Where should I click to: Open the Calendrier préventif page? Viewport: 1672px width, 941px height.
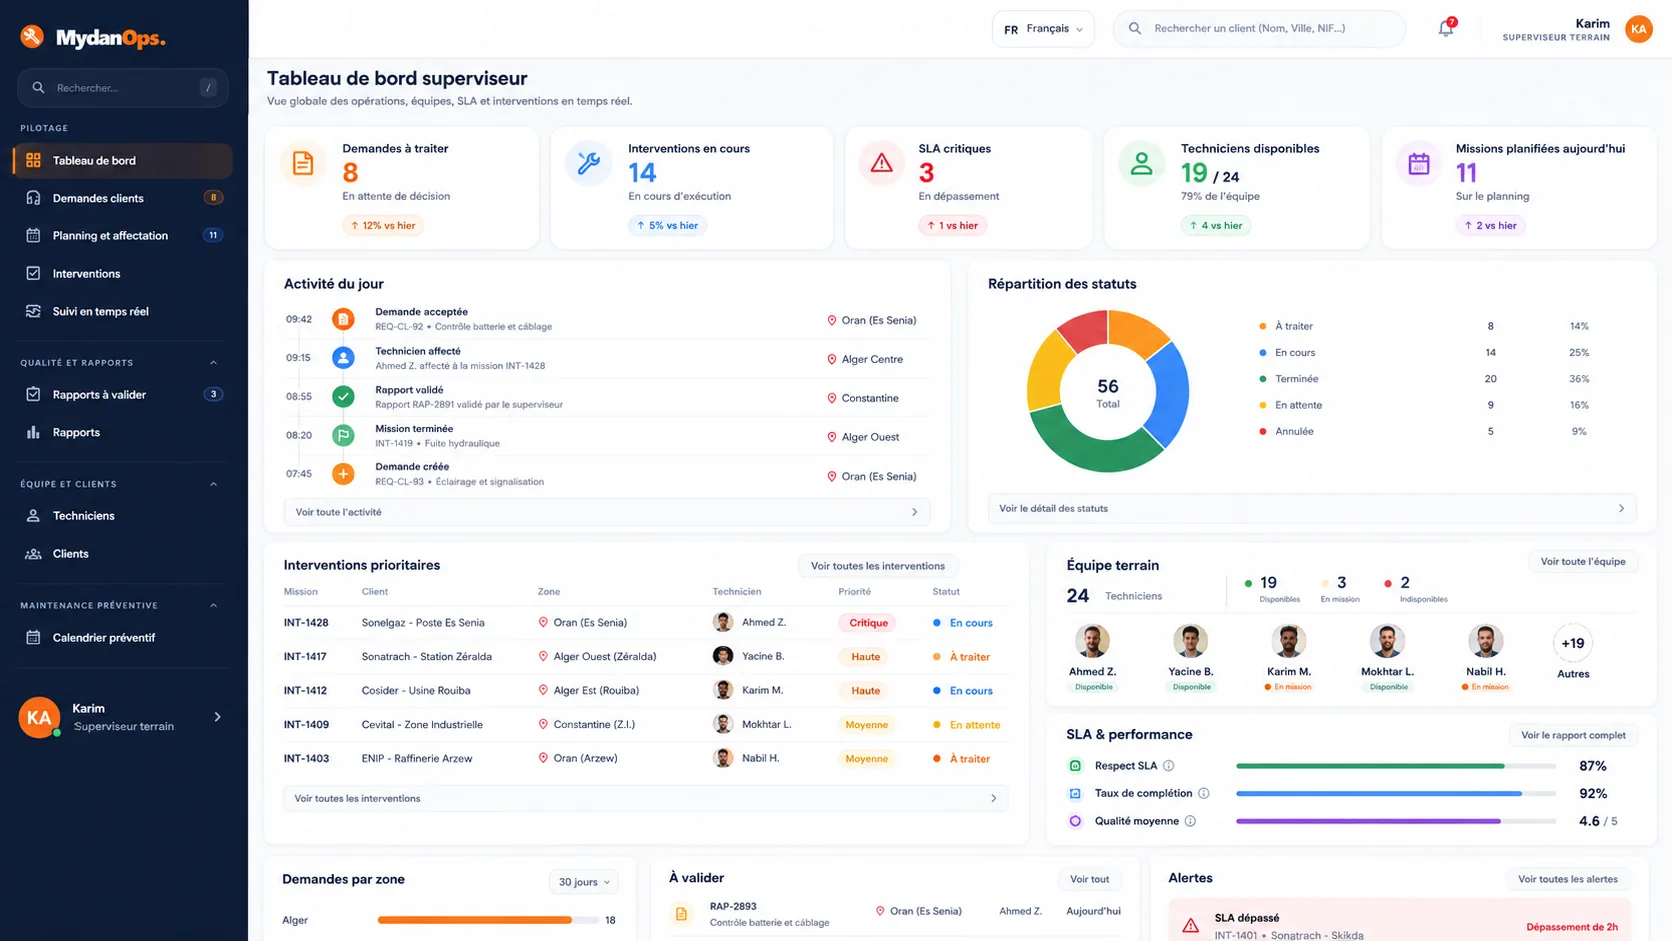[123, 637]
